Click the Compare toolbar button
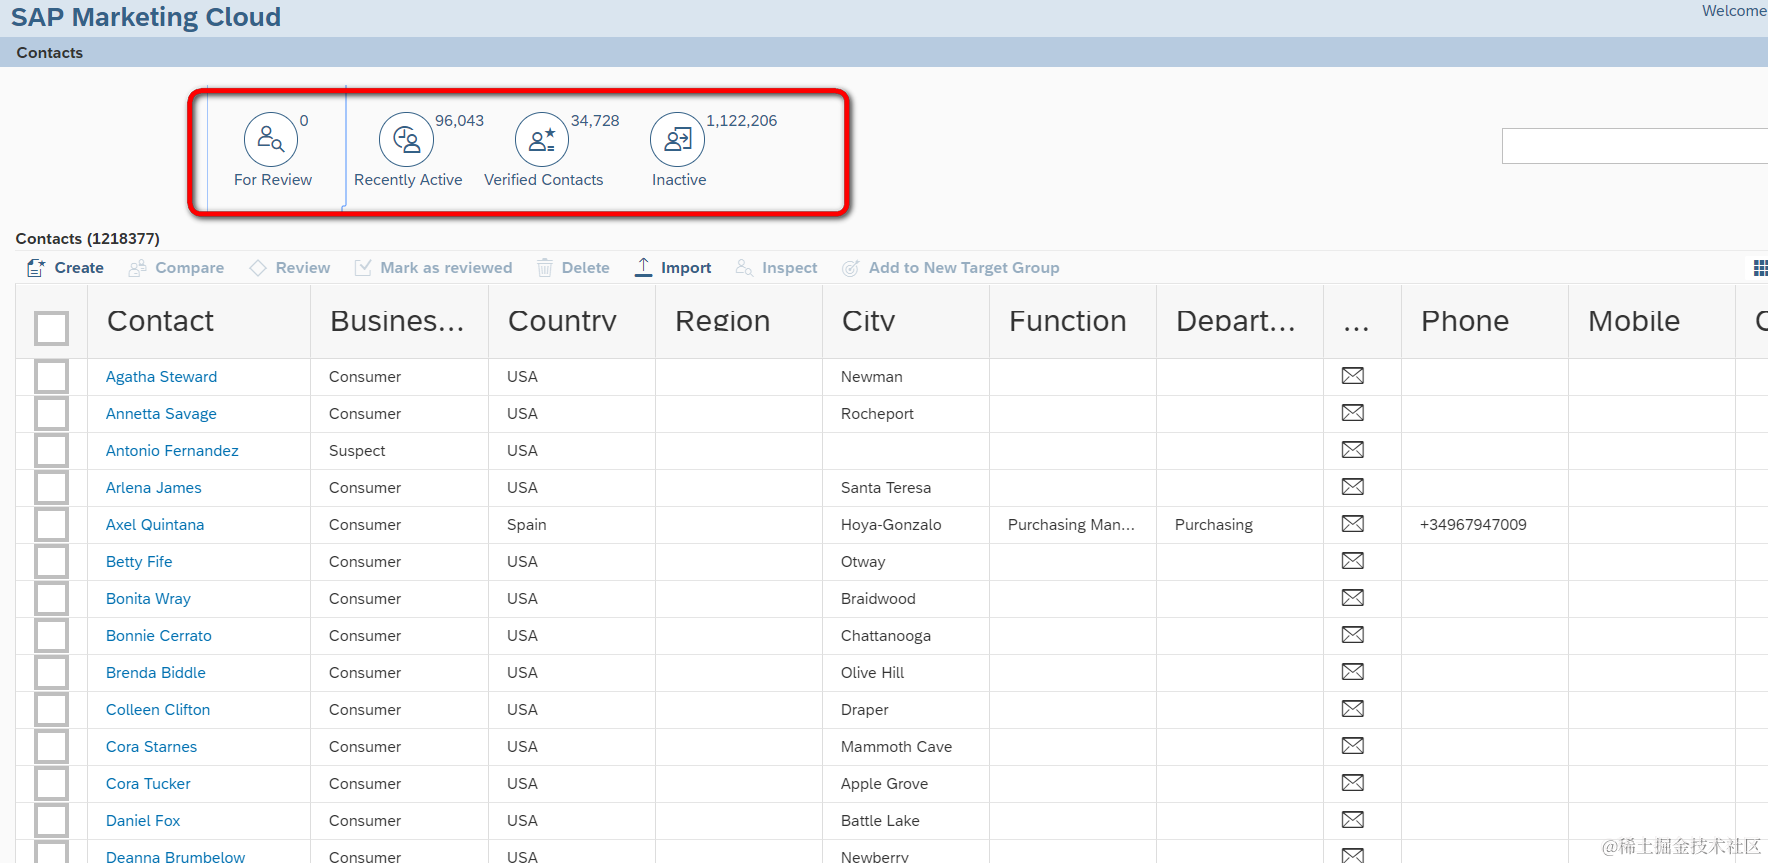Image resolution: width=1768 pixels, height=863 pixels. 176,268
